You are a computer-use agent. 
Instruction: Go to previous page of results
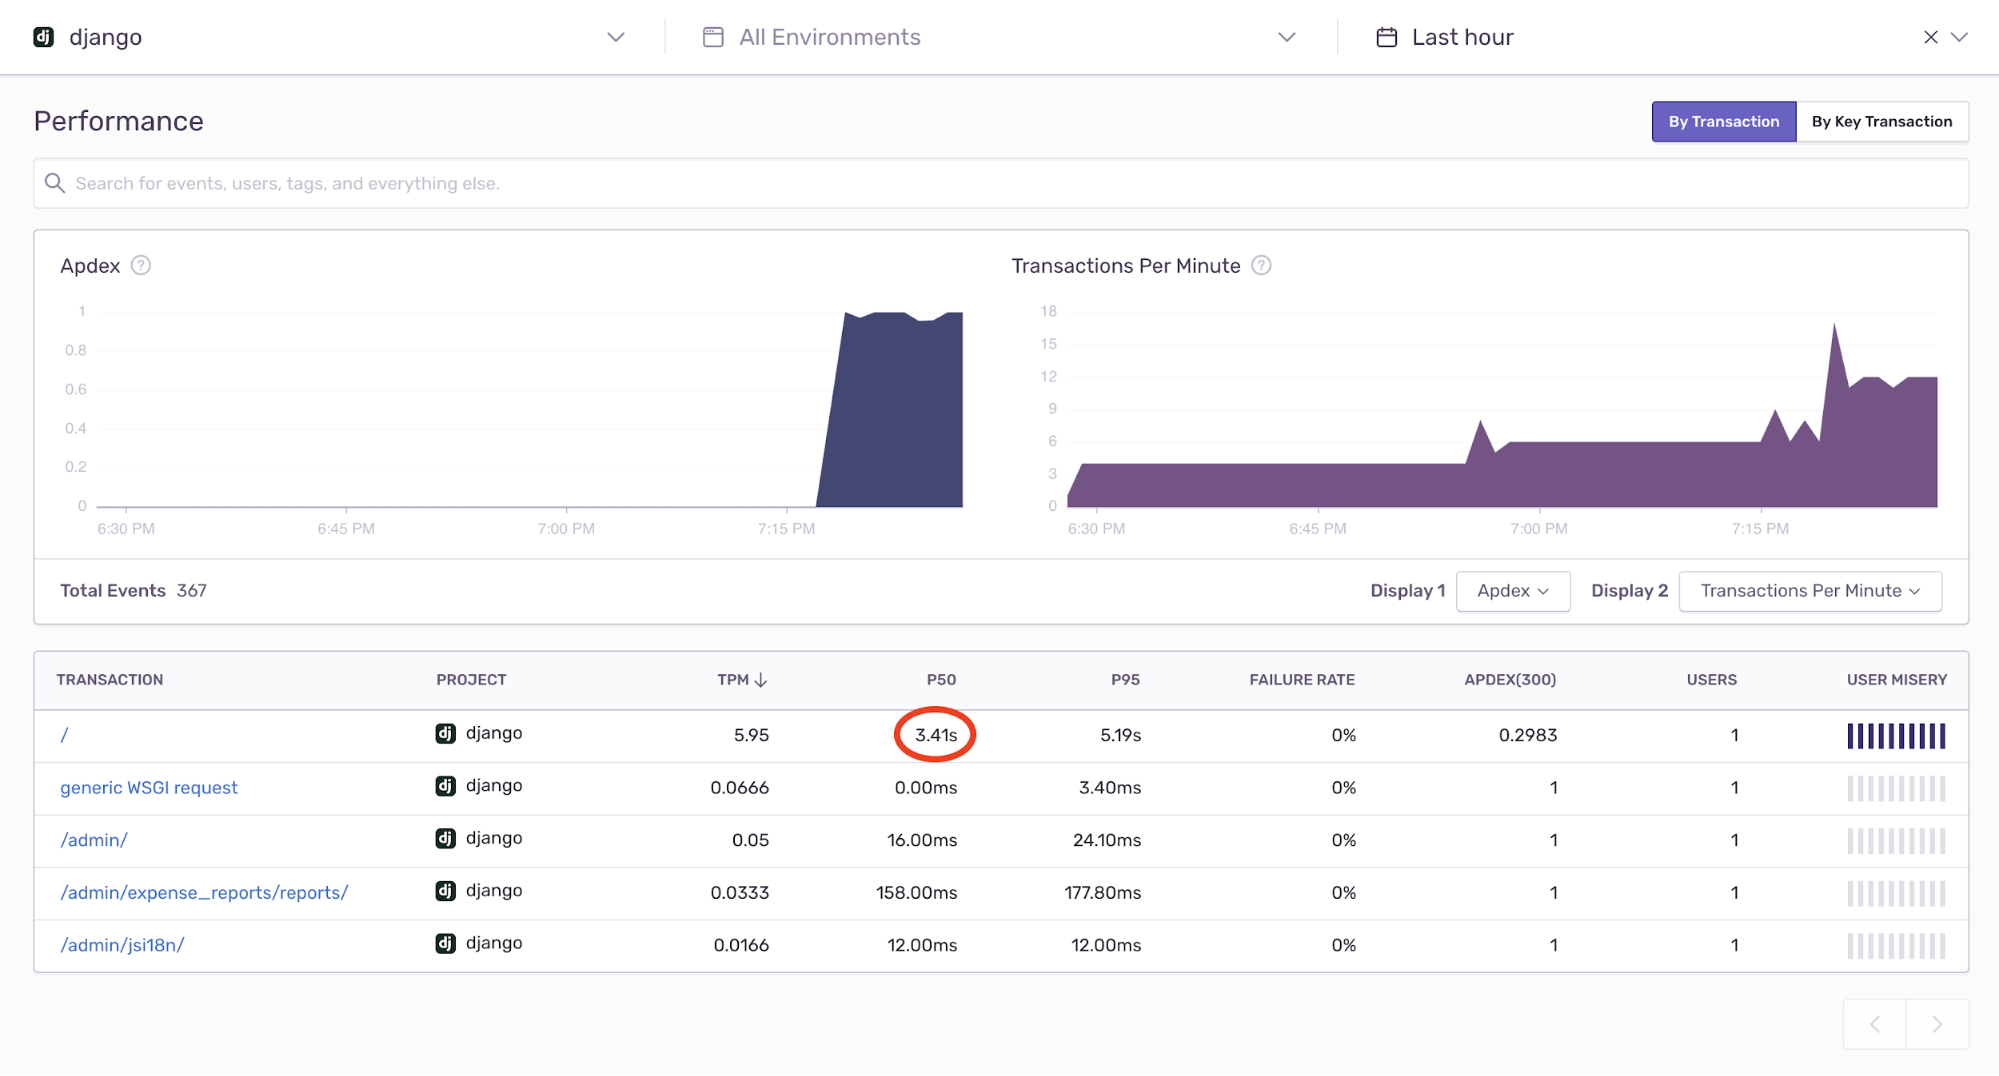(1875, 1024)
